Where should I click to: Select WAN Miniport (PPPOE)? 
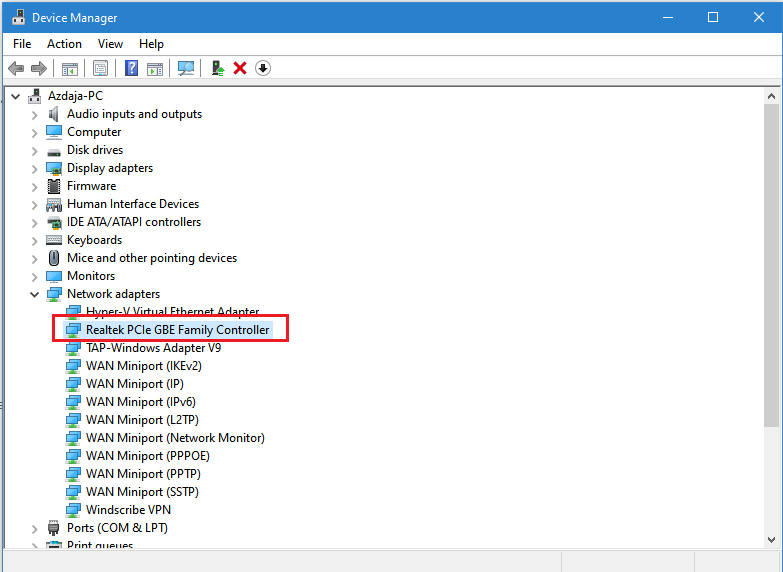coord(148,456)
